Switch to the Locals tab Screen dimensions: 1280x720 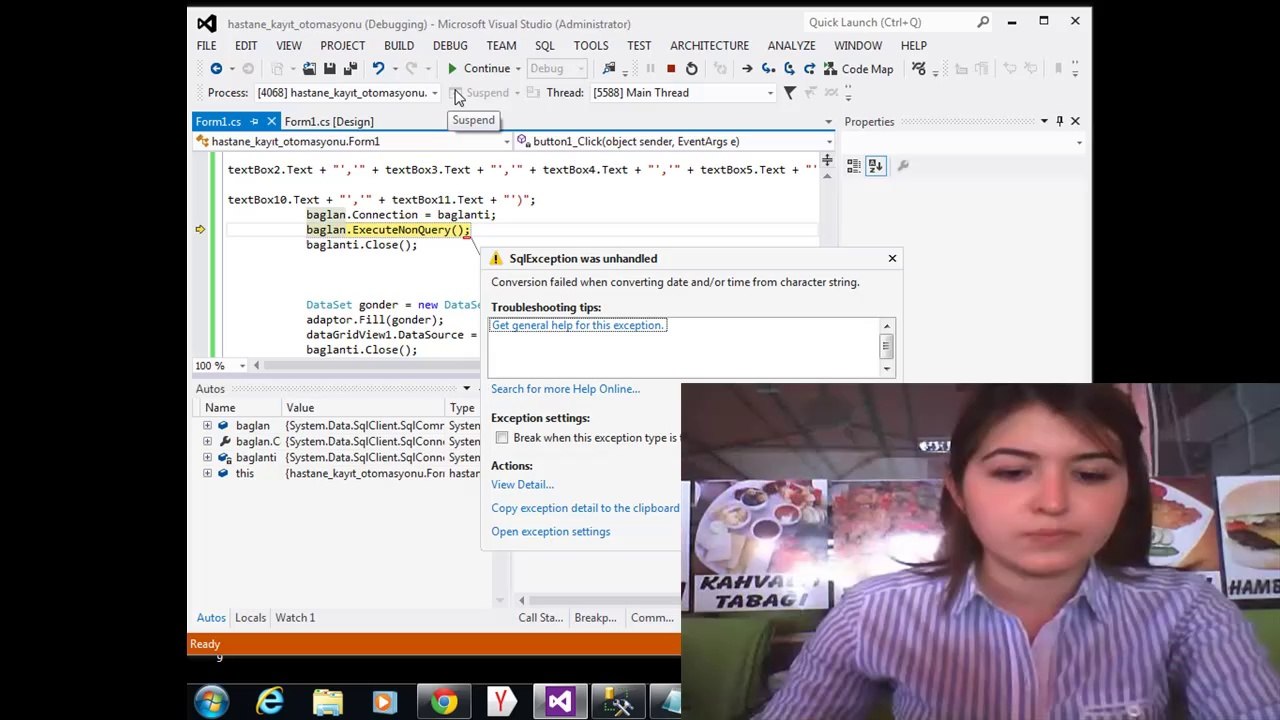[250, 618]
